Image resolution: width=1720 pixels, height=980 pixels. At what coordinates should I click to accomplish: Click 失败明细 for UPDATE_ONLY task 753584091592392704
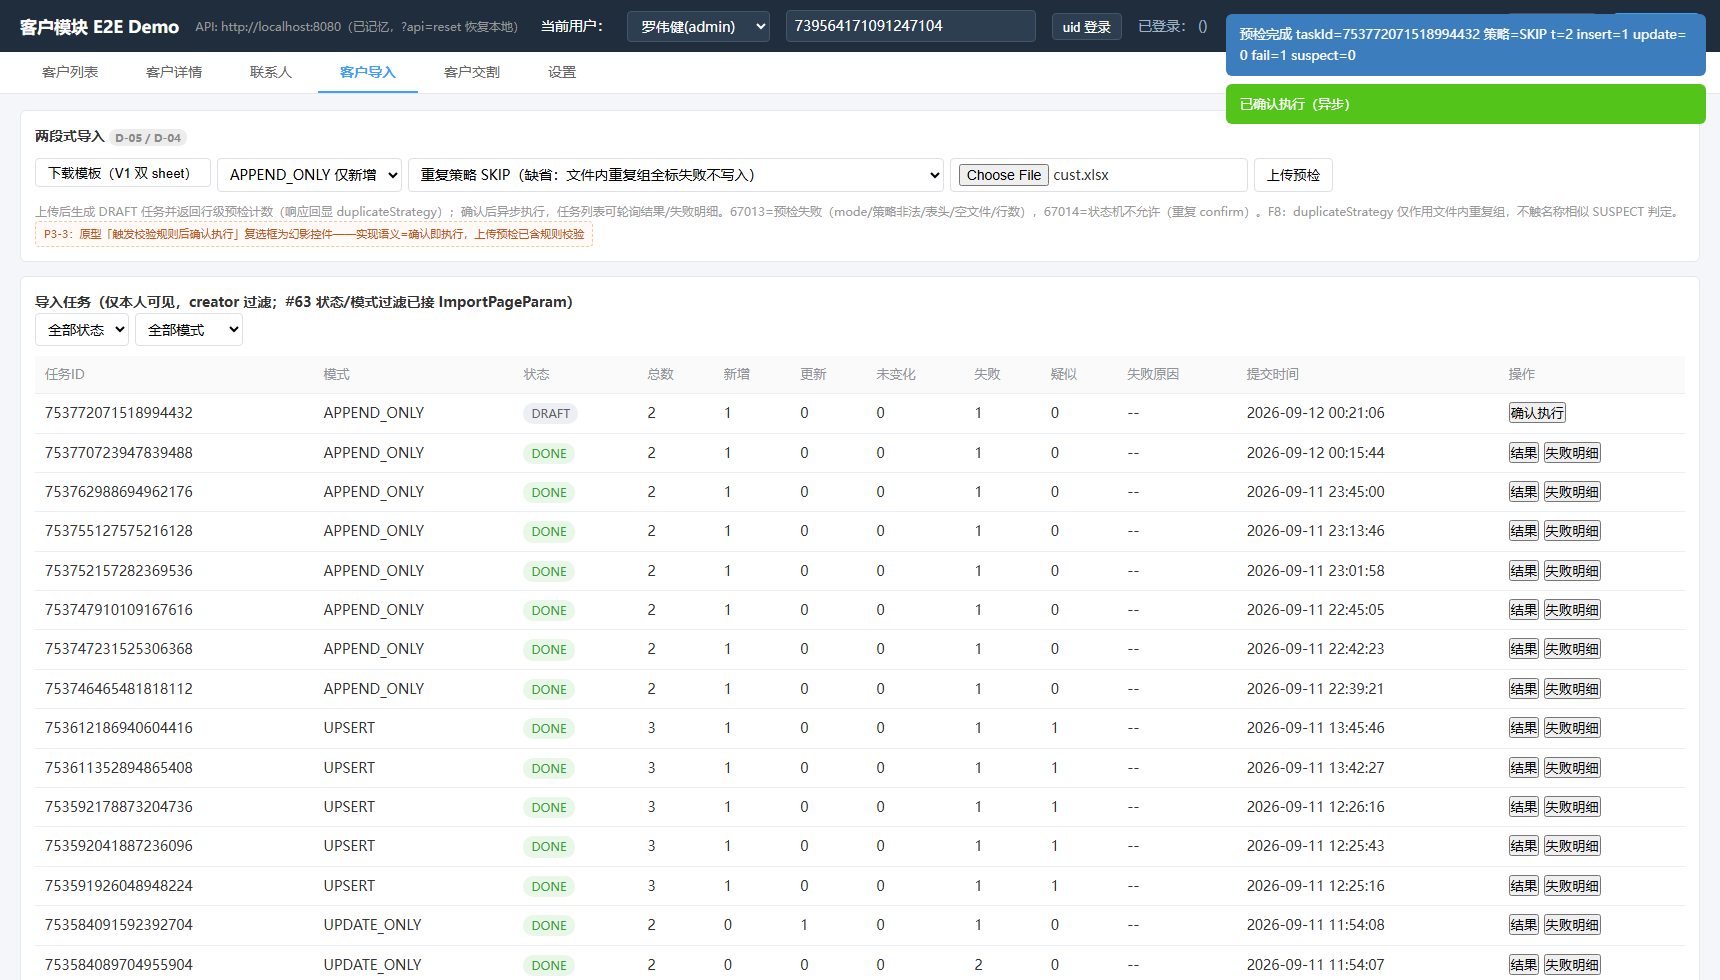point(1572,925)
